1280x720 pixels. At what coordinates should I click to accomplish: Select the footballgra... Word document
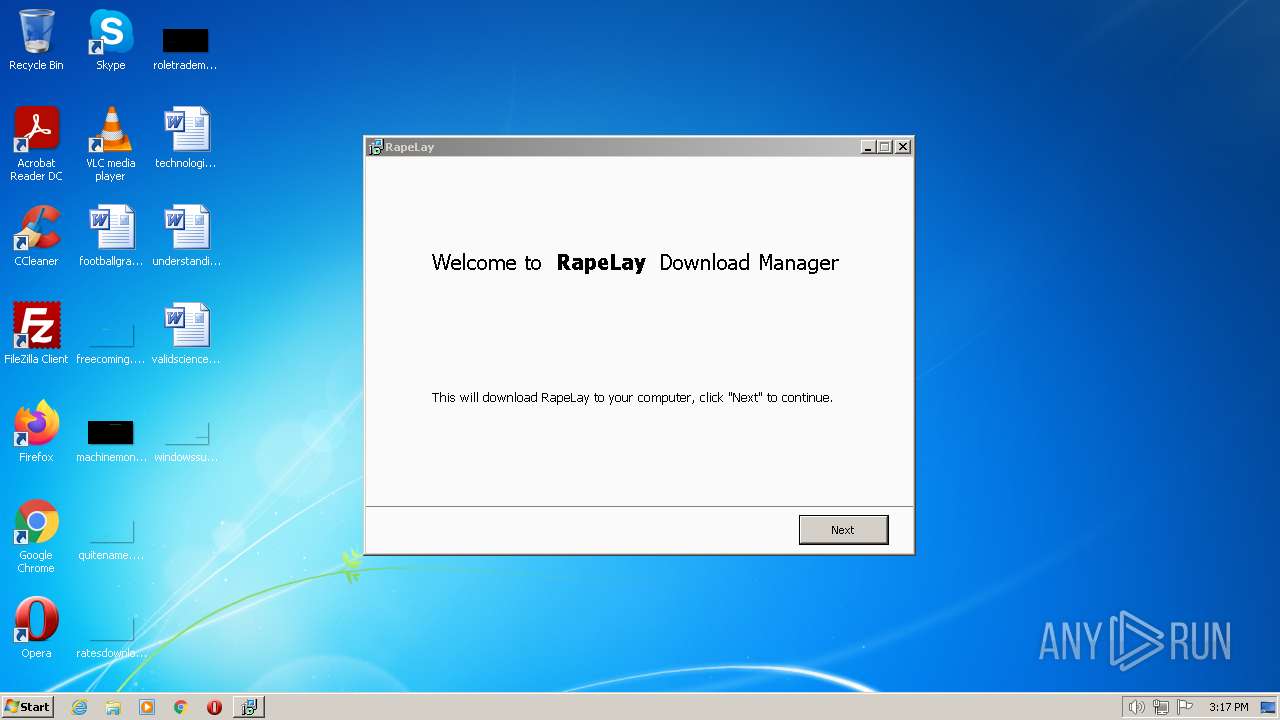pos(111,236)
